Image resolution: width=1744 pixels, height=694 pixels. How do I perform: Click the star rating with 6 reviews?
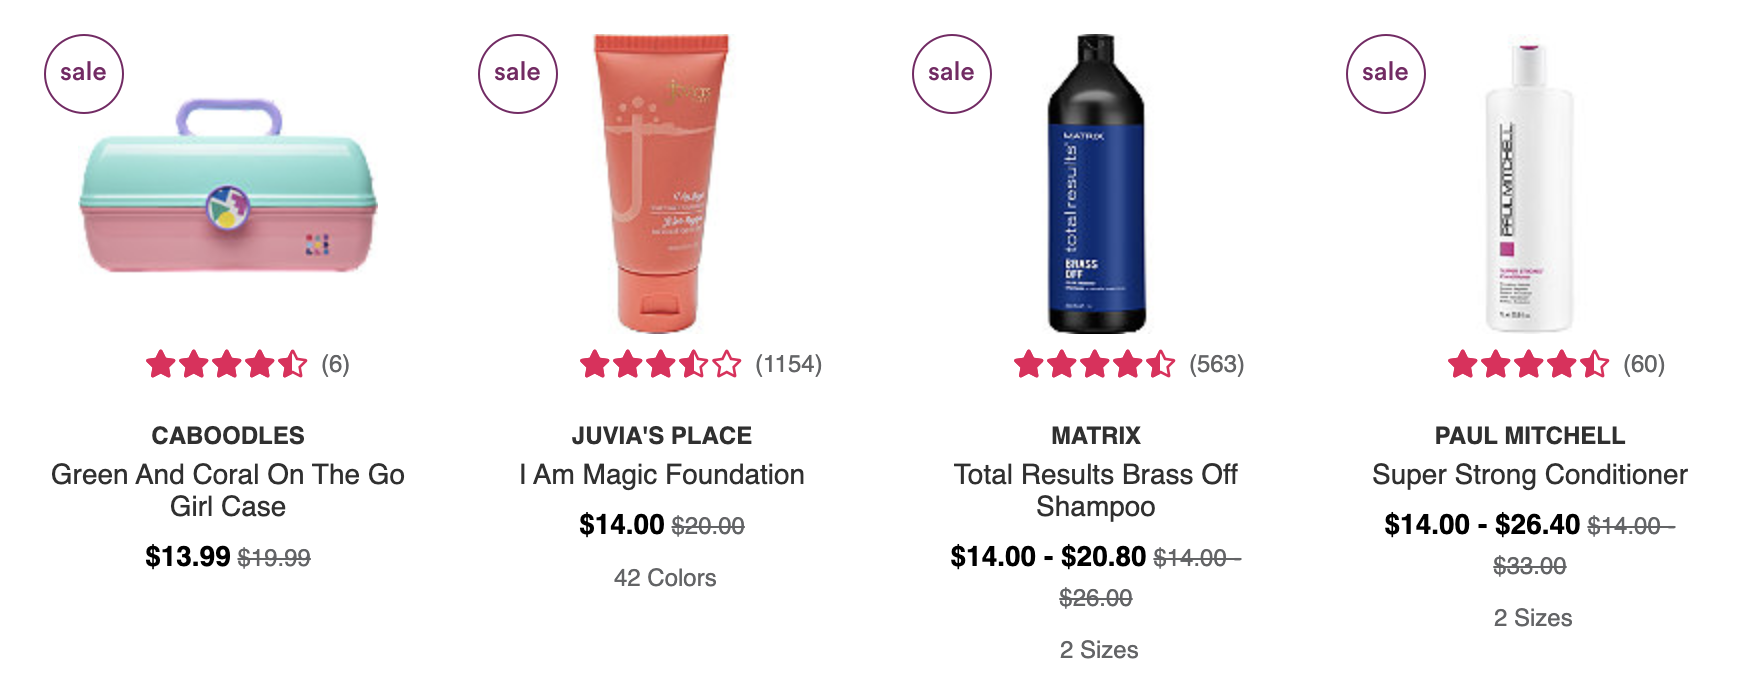[x=227, y=364]
